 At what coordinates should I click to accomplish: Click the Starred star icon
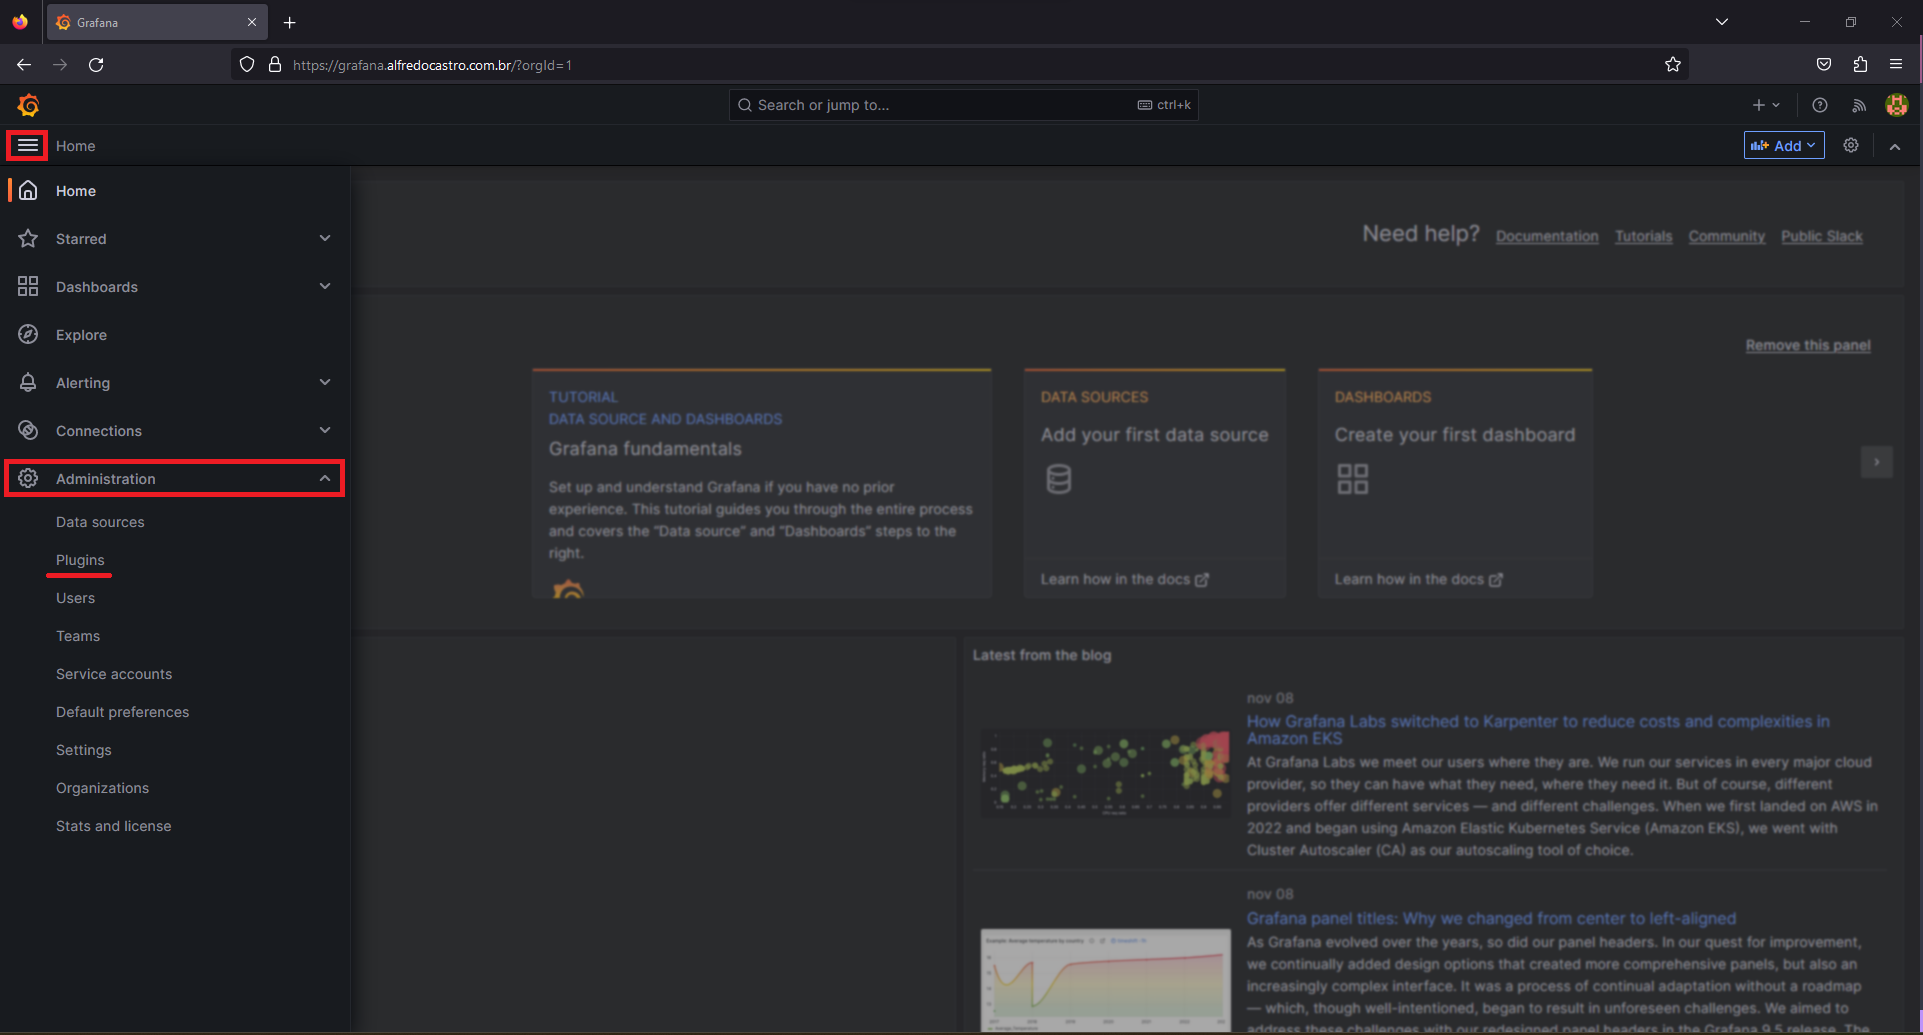[28, 239]
